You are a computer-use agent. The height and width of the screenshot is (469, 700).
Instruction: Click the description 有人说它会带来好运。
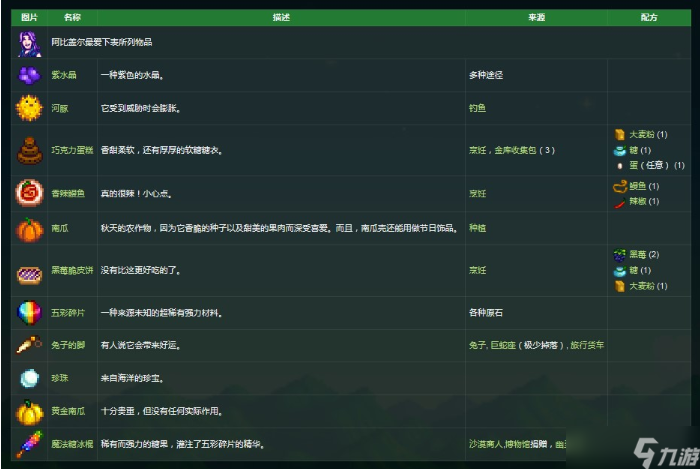click(x=141, y=345)
